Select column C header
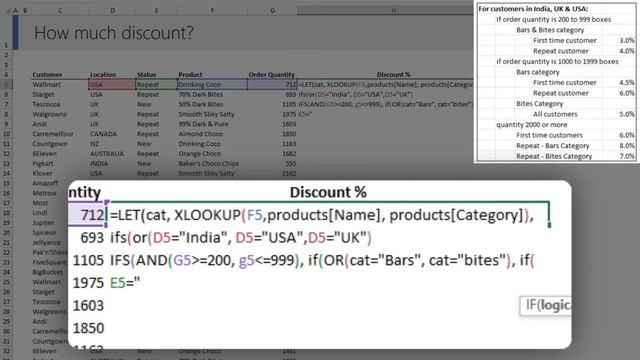This screenshot has width=640, height=360. pyautogui.click(x=60, y=11)
